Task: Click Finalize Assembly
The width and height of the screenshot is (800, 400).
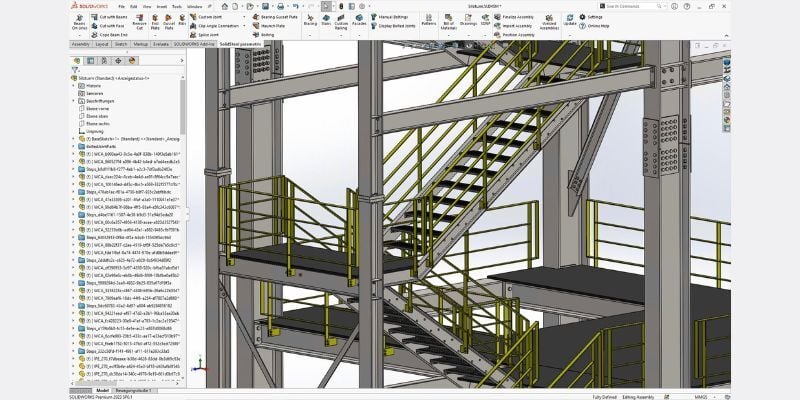Action: coord(514,17)
